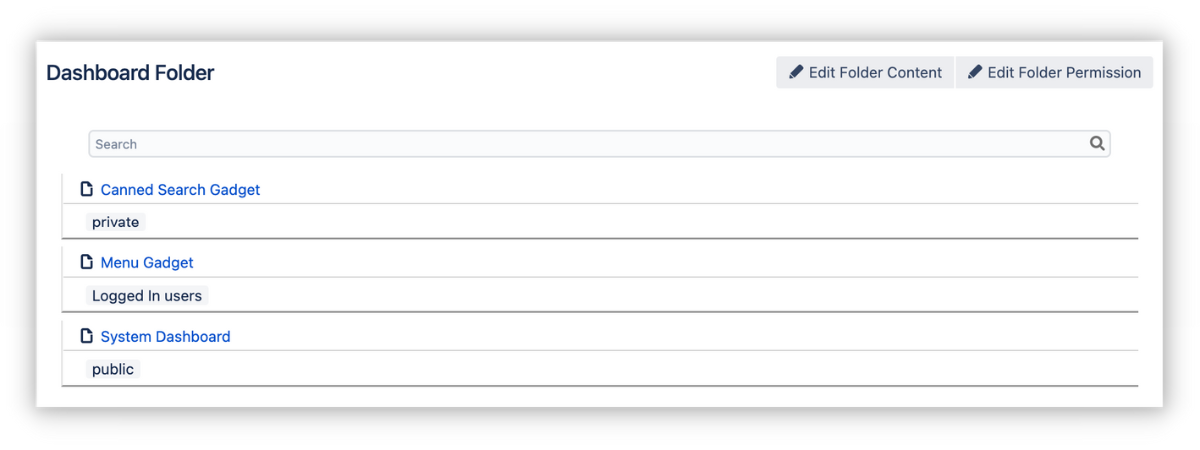
Task: Select the public permission tag
Action: pos(113,369)
